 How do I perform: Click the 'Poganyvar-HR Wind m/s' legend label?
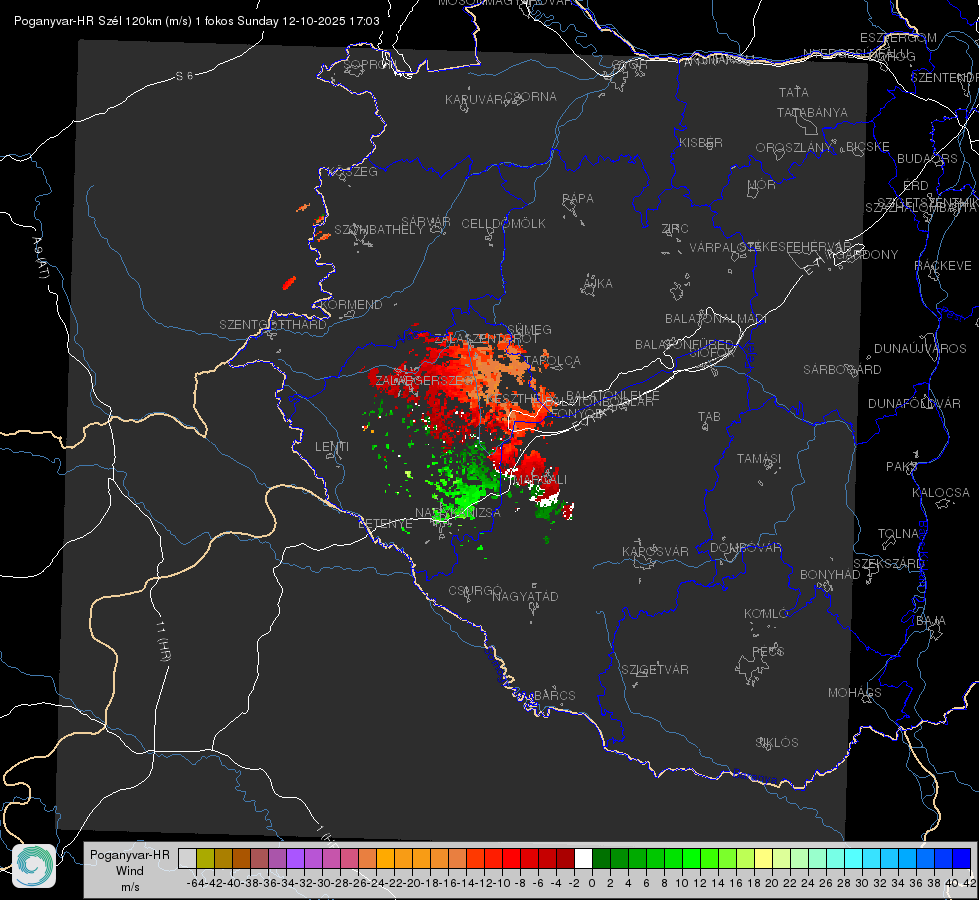(x=130, y=871)
